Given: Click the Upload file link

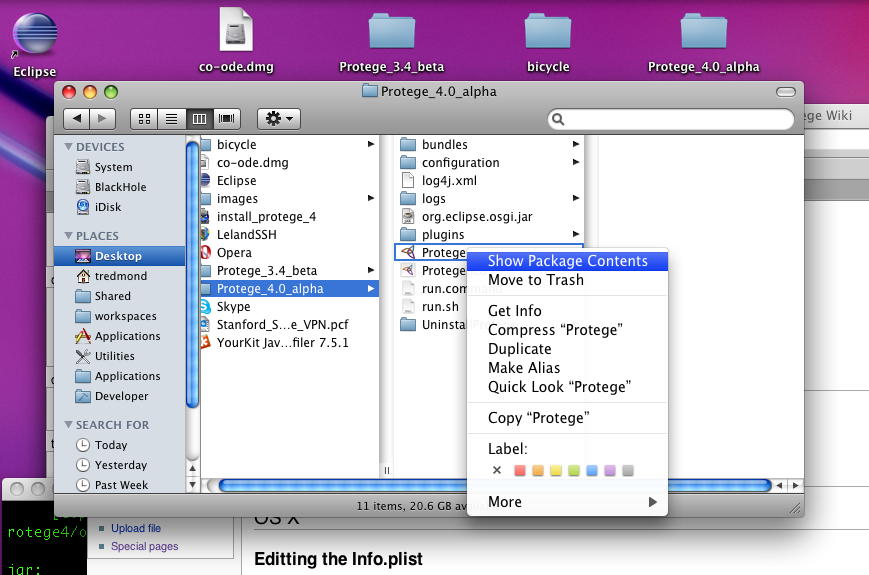Looking at the screenshot, I should tap(135, 528).
